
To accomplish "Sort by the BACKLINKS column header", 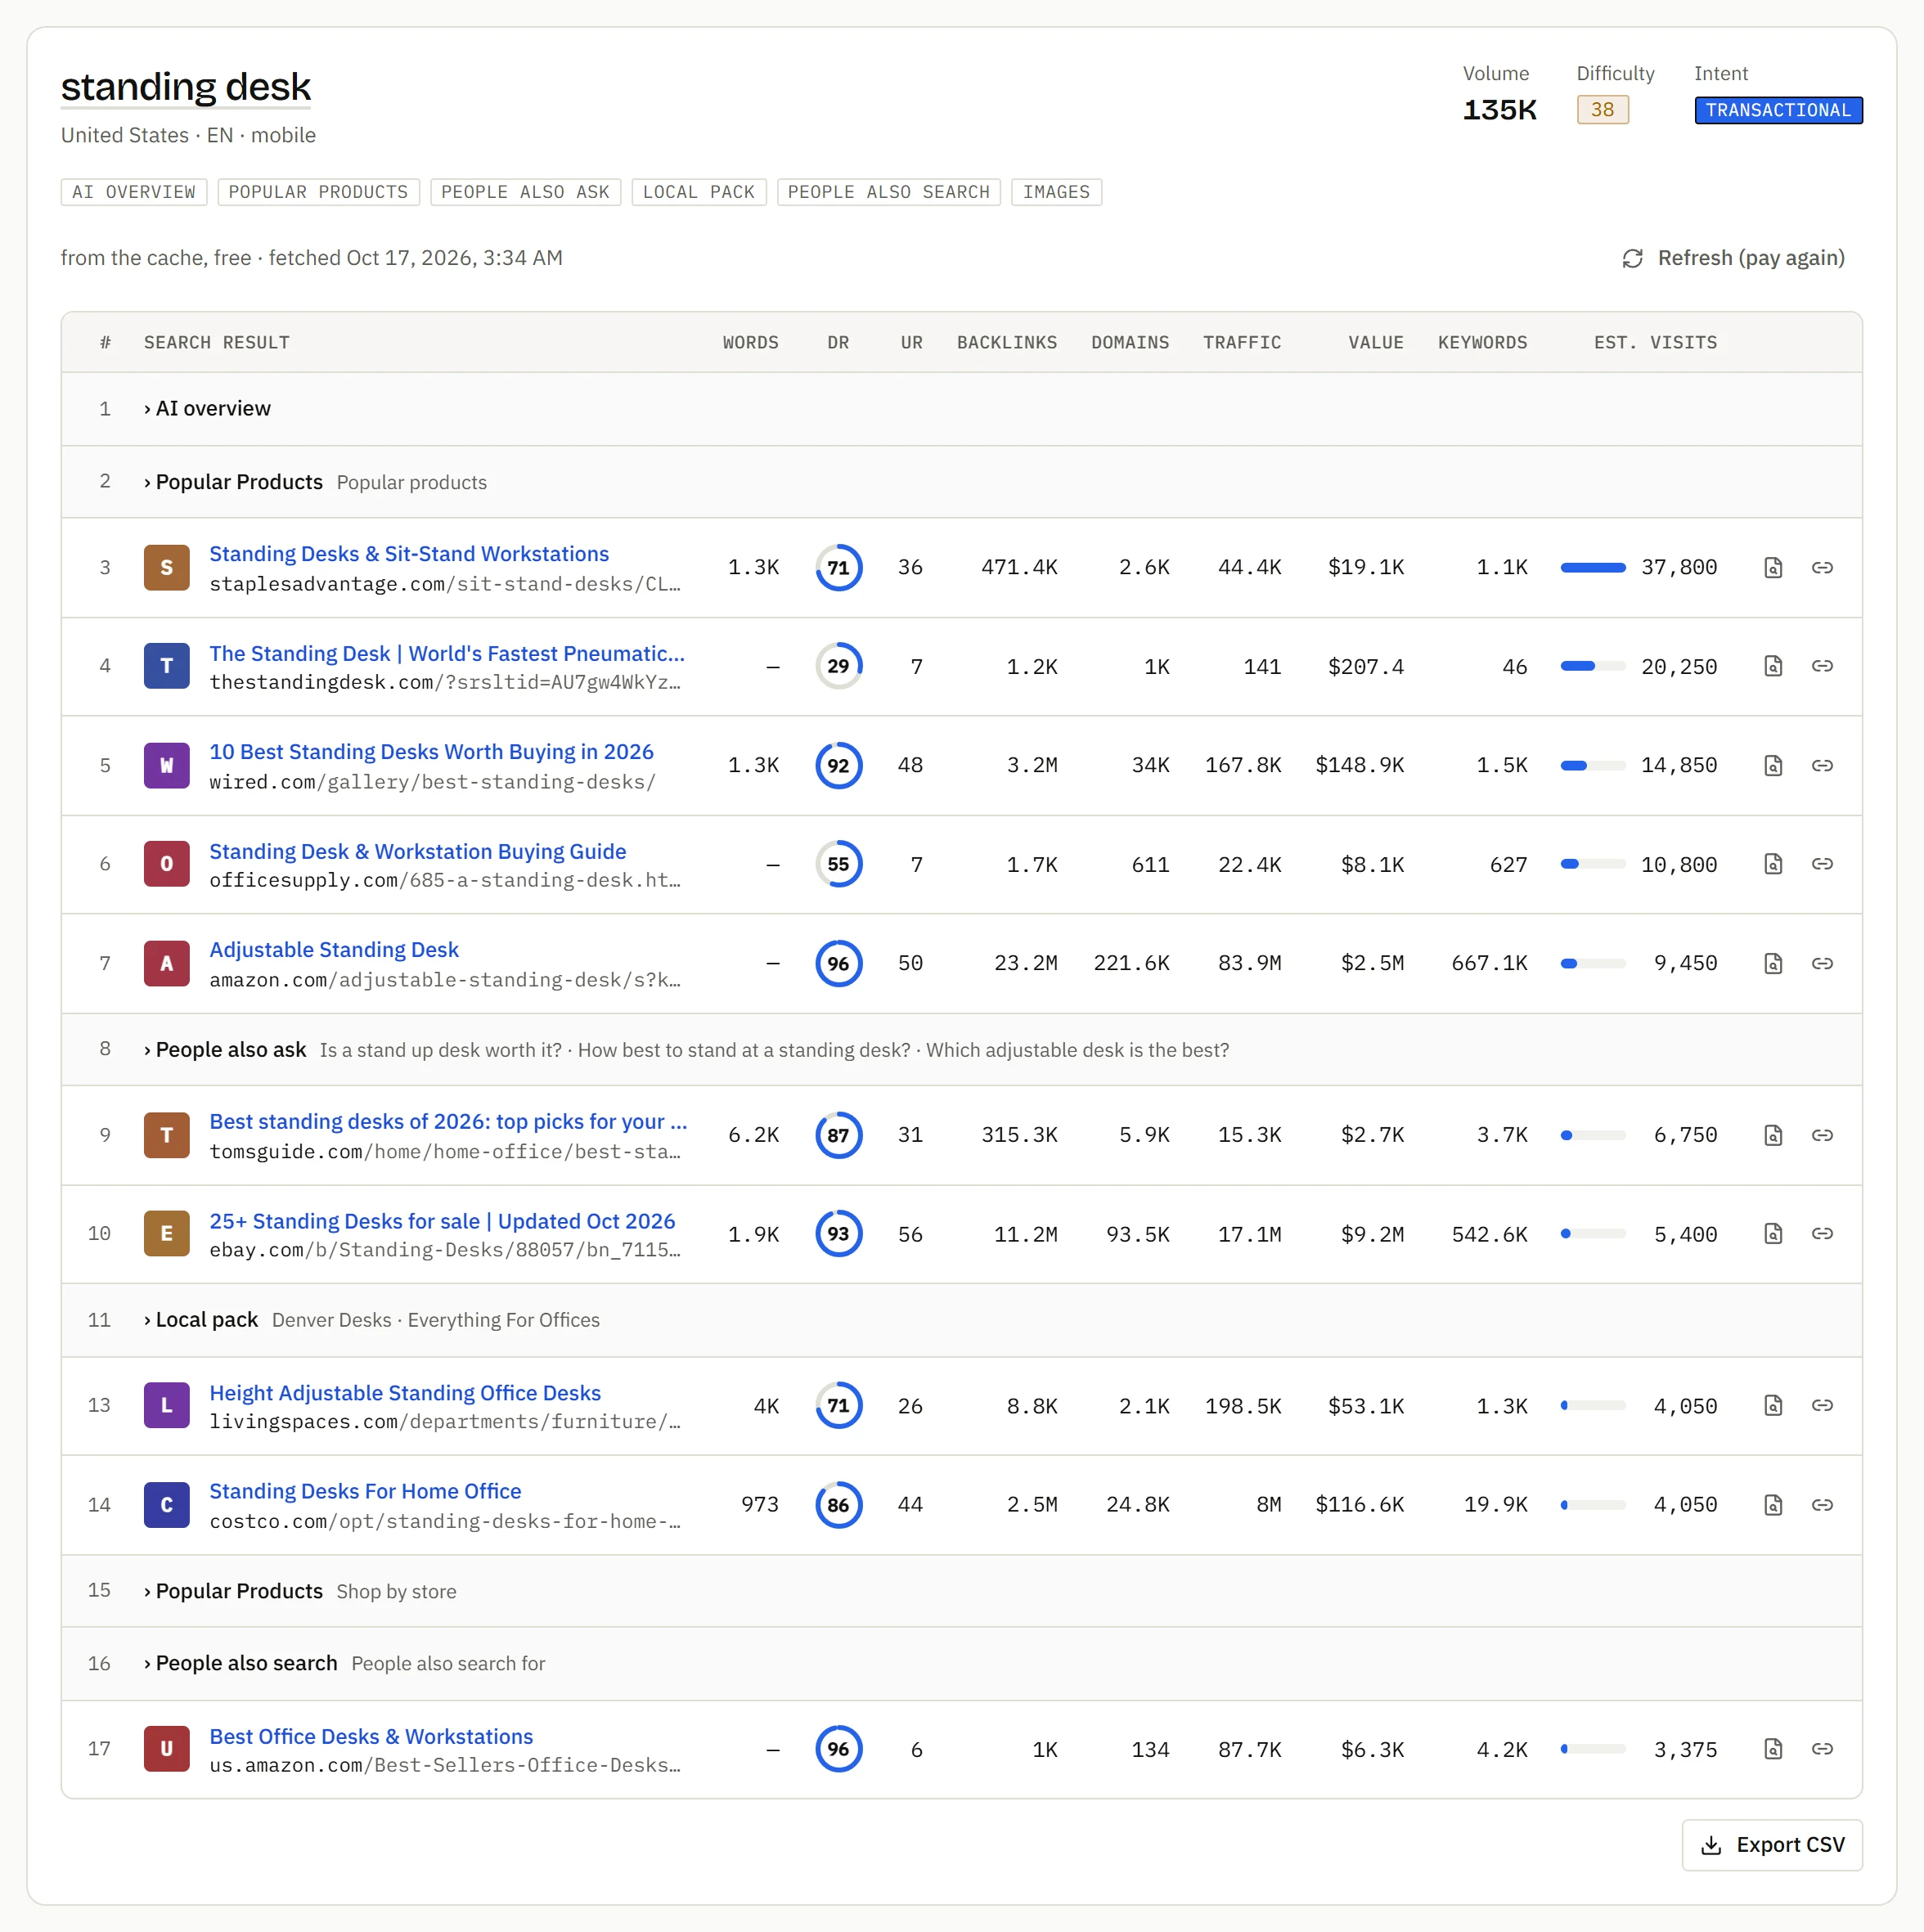I will tap(1007, 343).
